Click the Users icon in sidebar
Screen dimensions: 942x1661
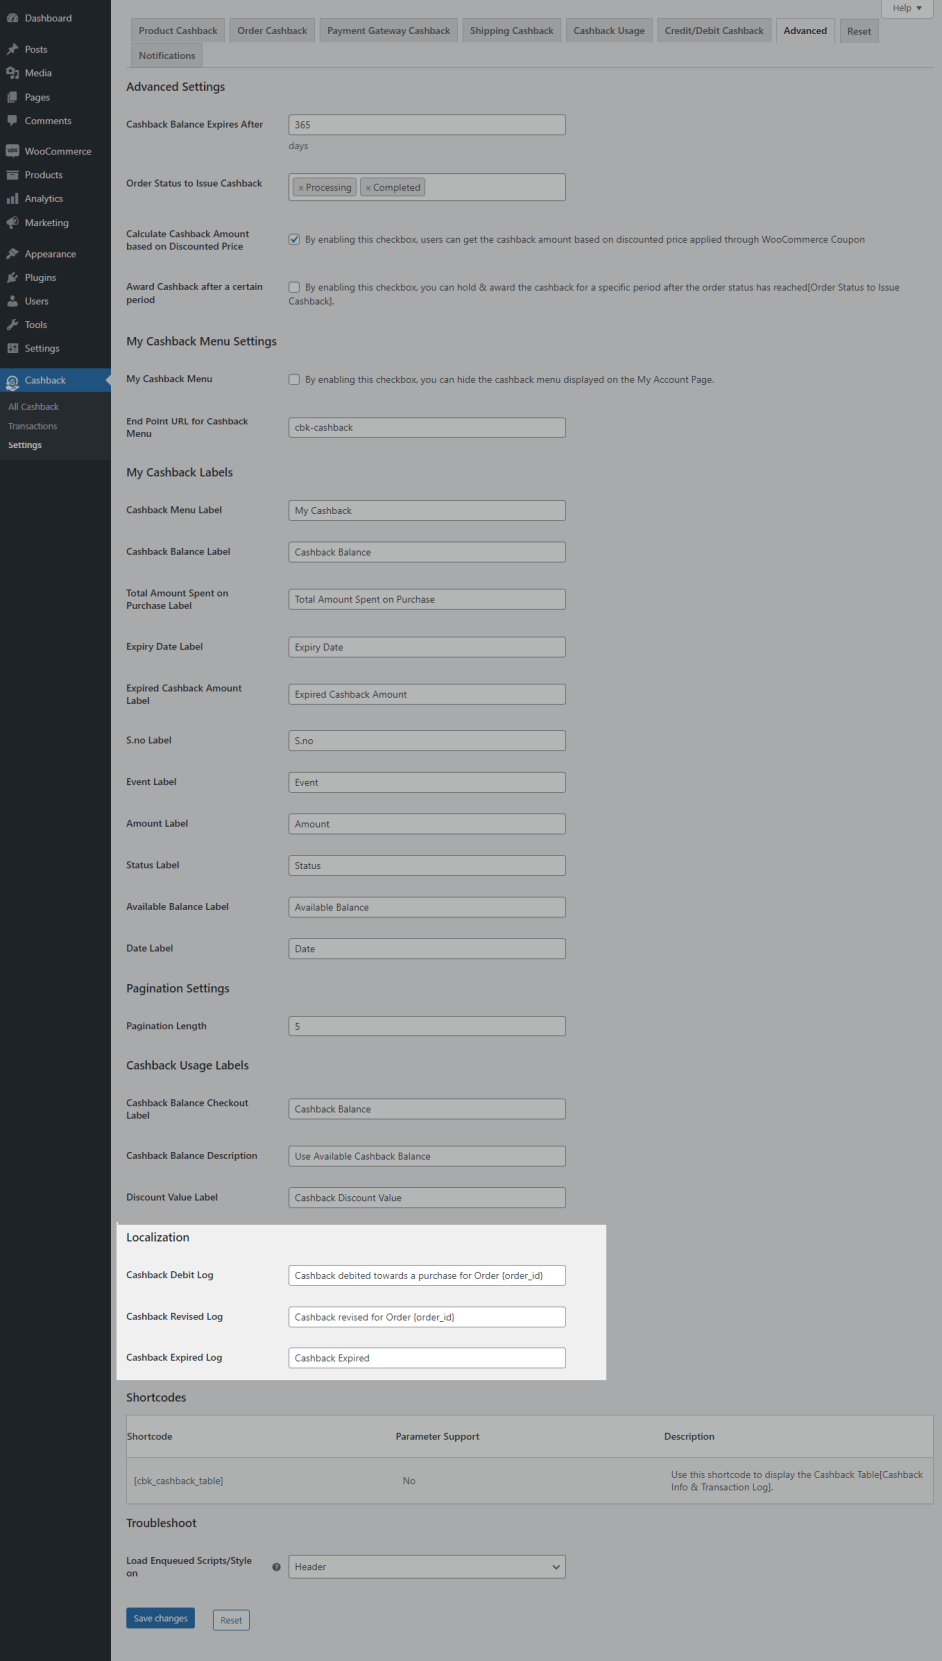13,301
